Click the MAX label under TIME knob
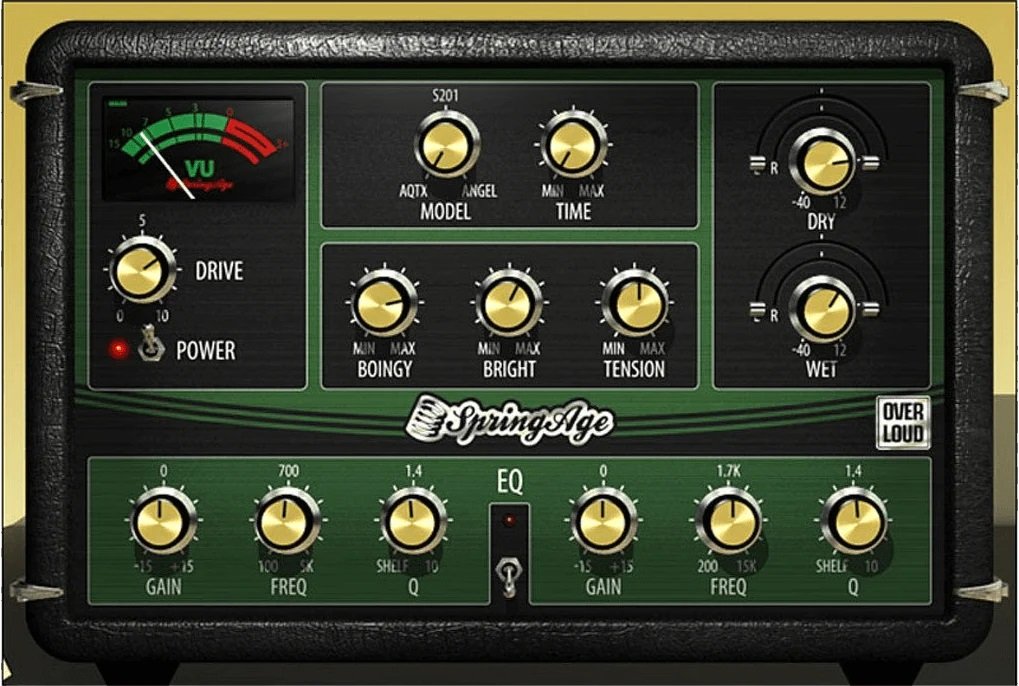This screenshot has height=686, width=1019. pyautogui.click(x=591, y=191)
